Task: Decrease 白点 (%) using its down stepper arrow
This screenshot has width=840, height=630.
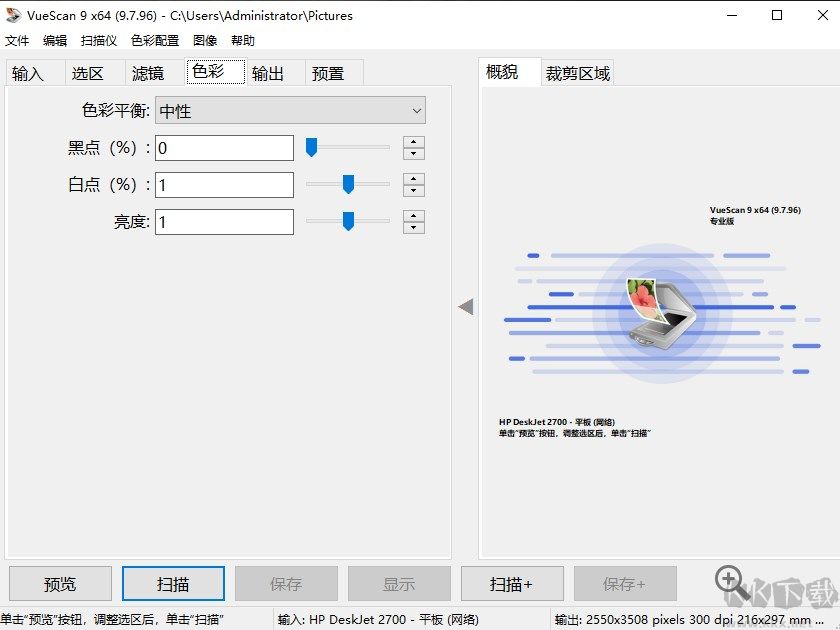Action: (x=413, y=190)
